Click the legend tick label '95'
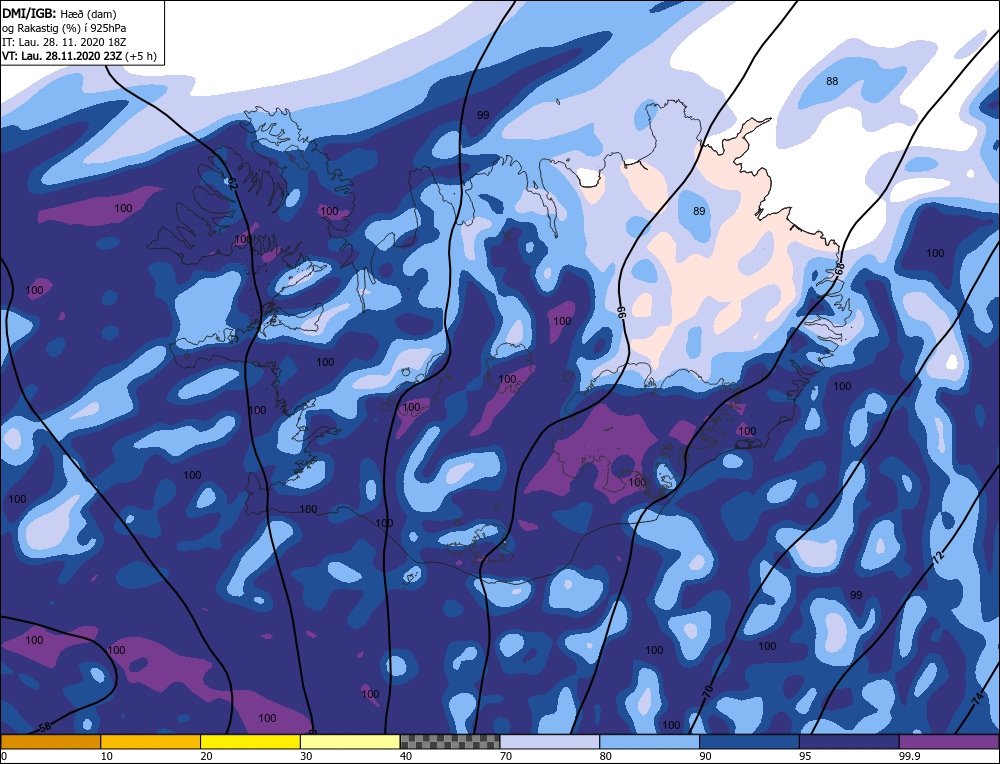Image resolution: width=1000 pixels, height=764 pixels. point(805,756)
